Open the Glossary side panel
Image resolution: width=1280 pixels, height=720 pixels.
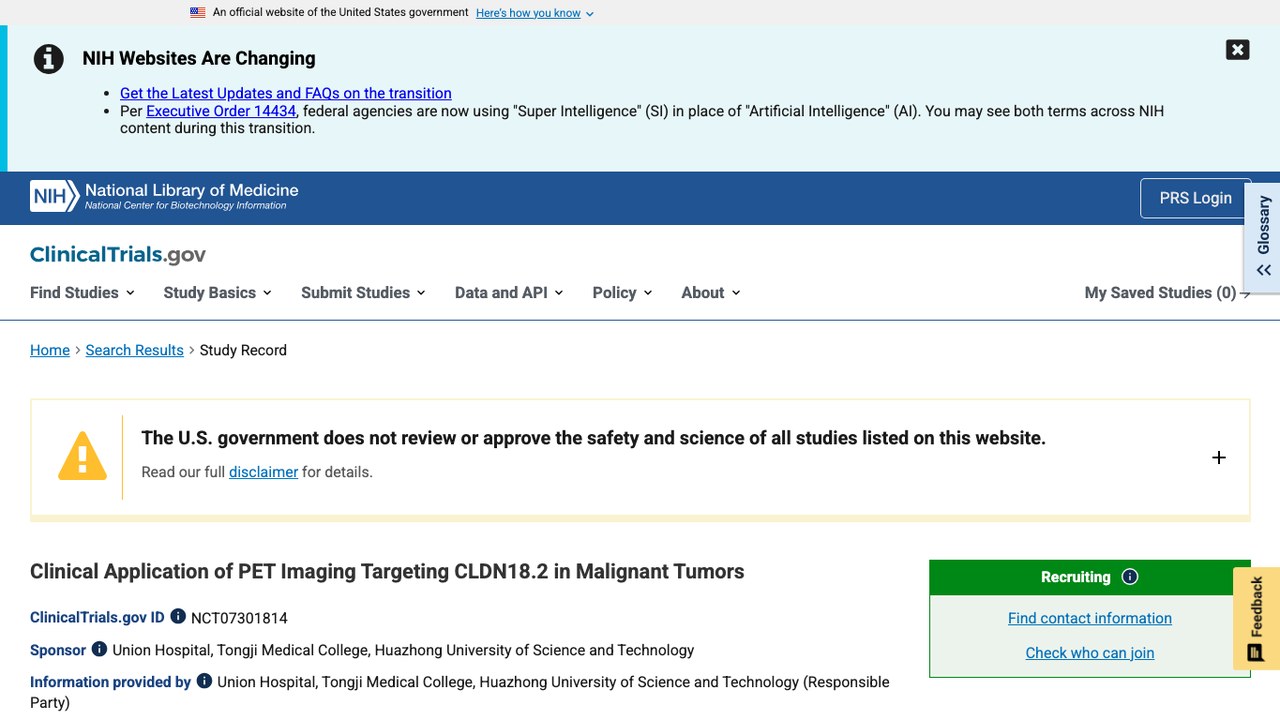click(1264, 237)
